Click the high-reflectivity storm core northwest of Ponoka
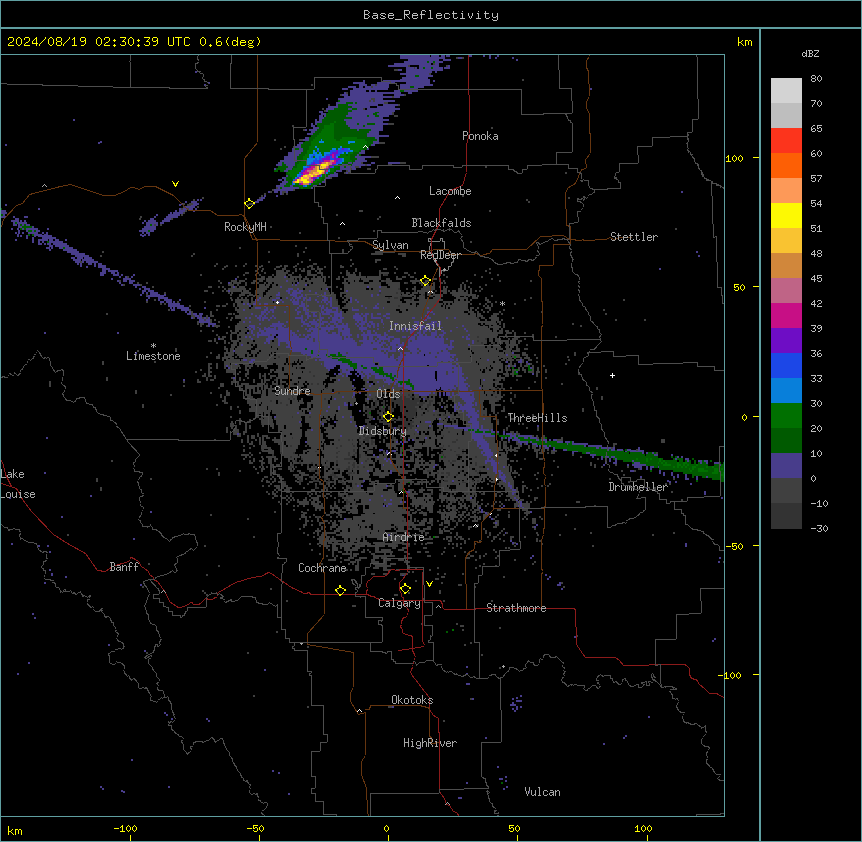 tap(314, 171)
